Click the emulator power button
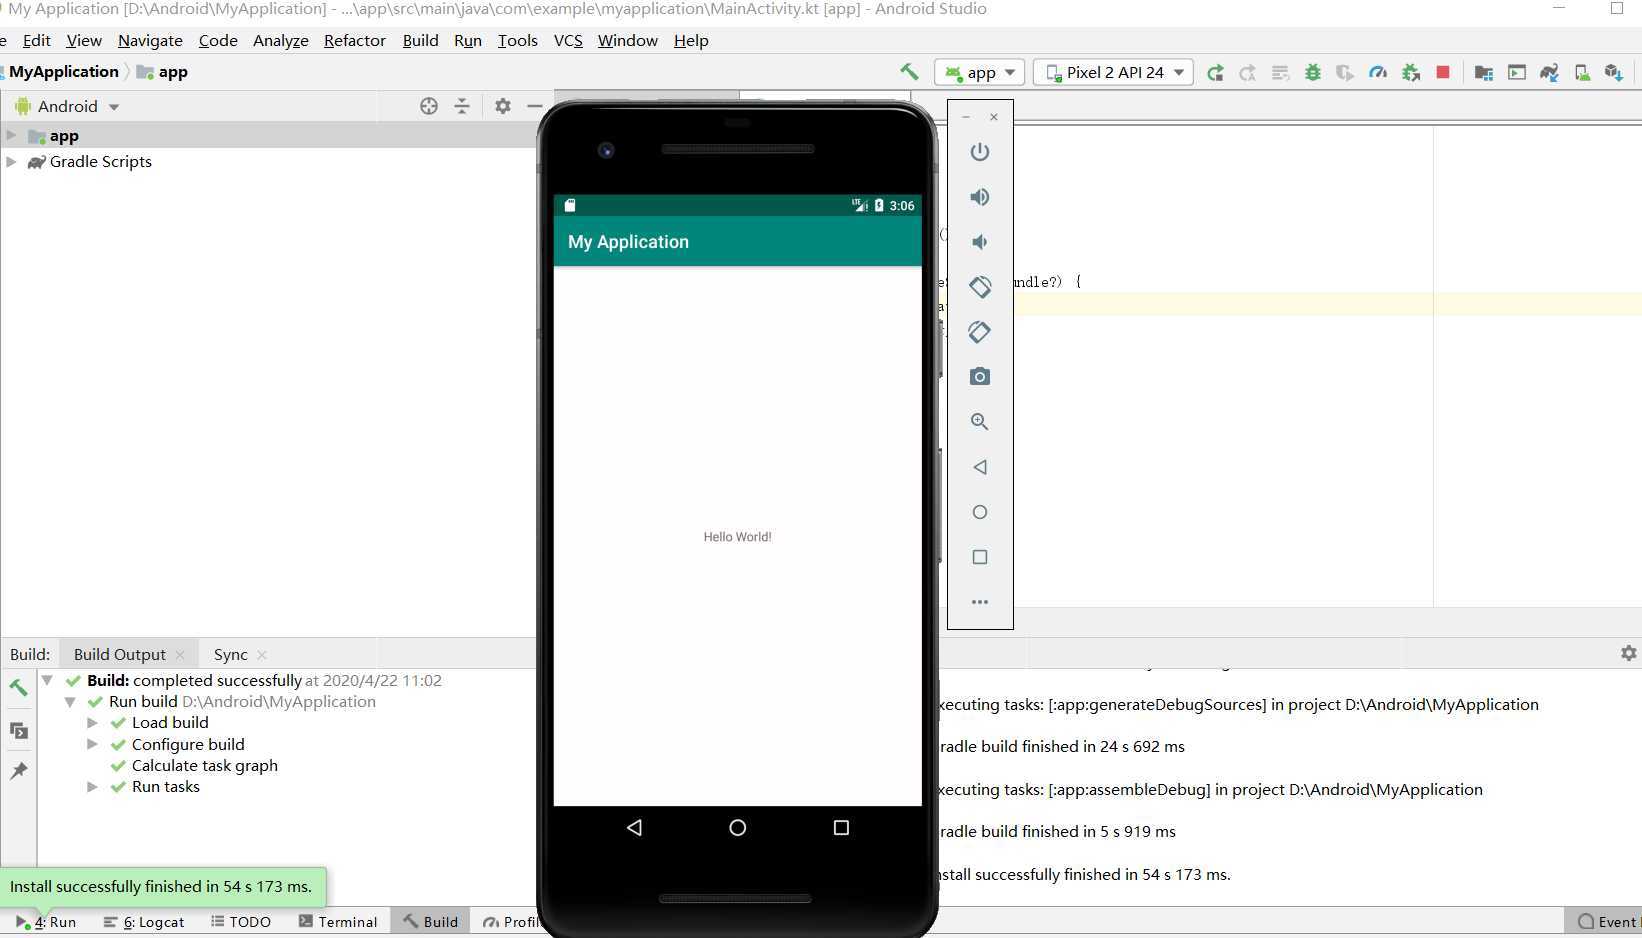1642x938 pixels. tap(980, 152)
